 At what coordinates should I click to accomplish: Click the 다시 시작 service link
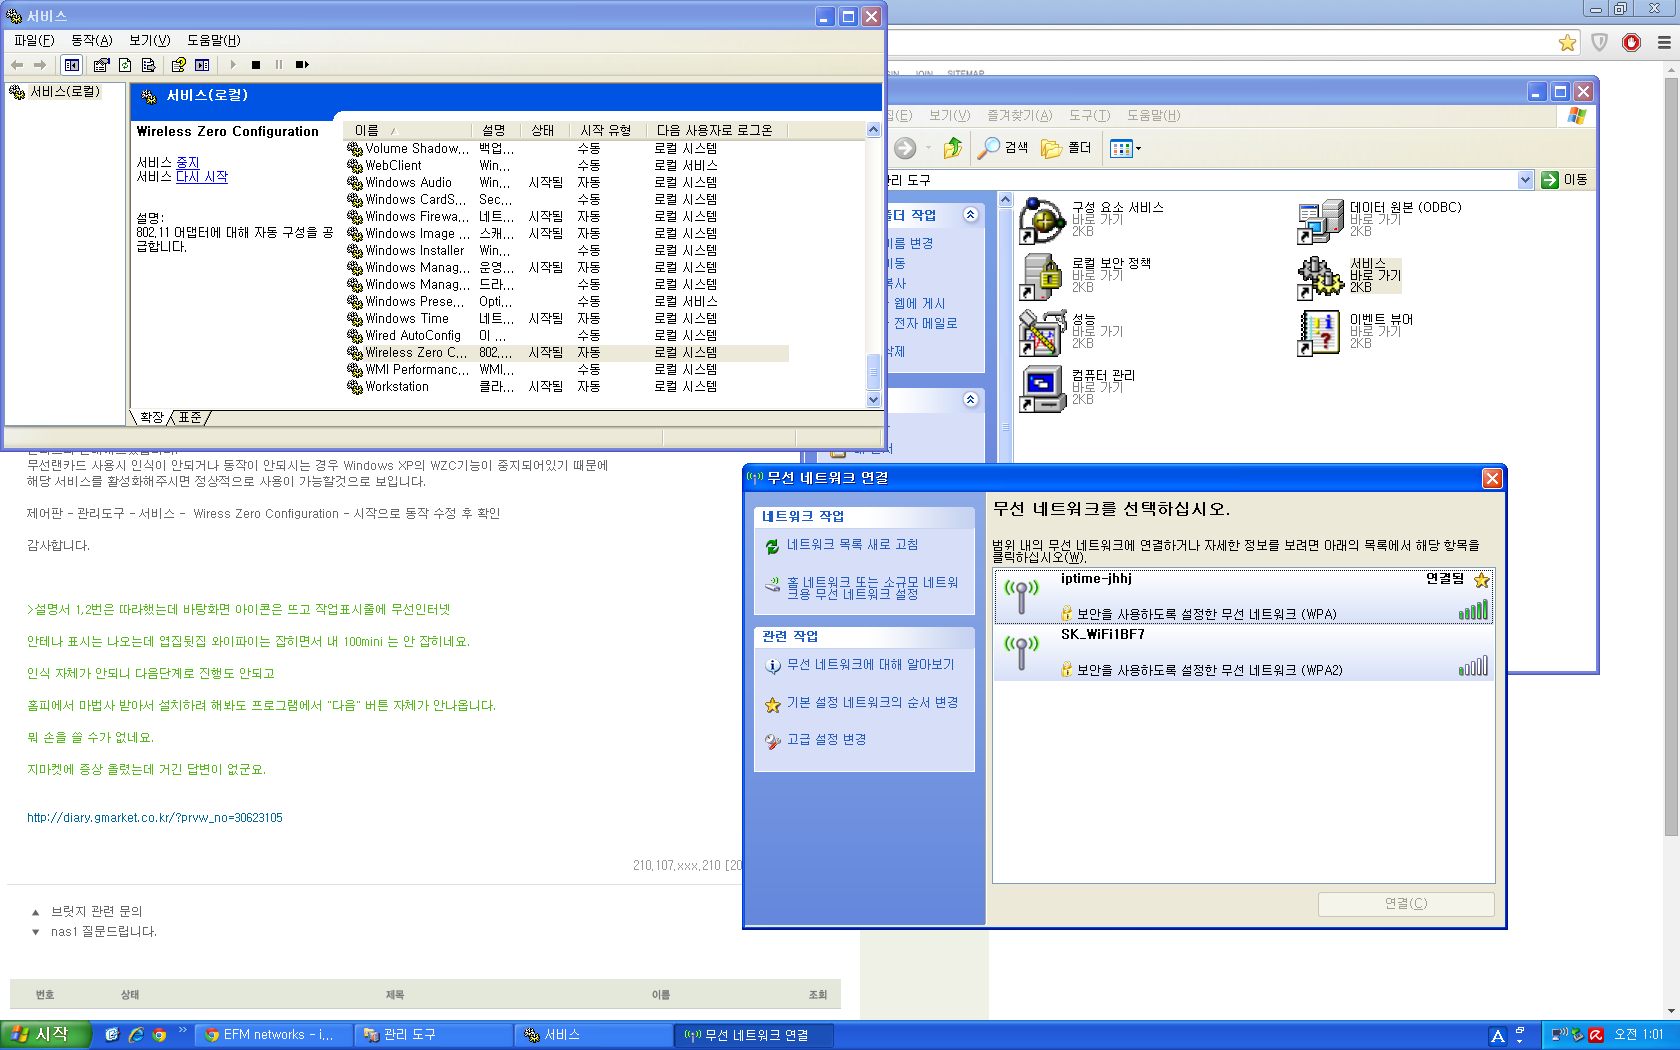pos(202,177)
